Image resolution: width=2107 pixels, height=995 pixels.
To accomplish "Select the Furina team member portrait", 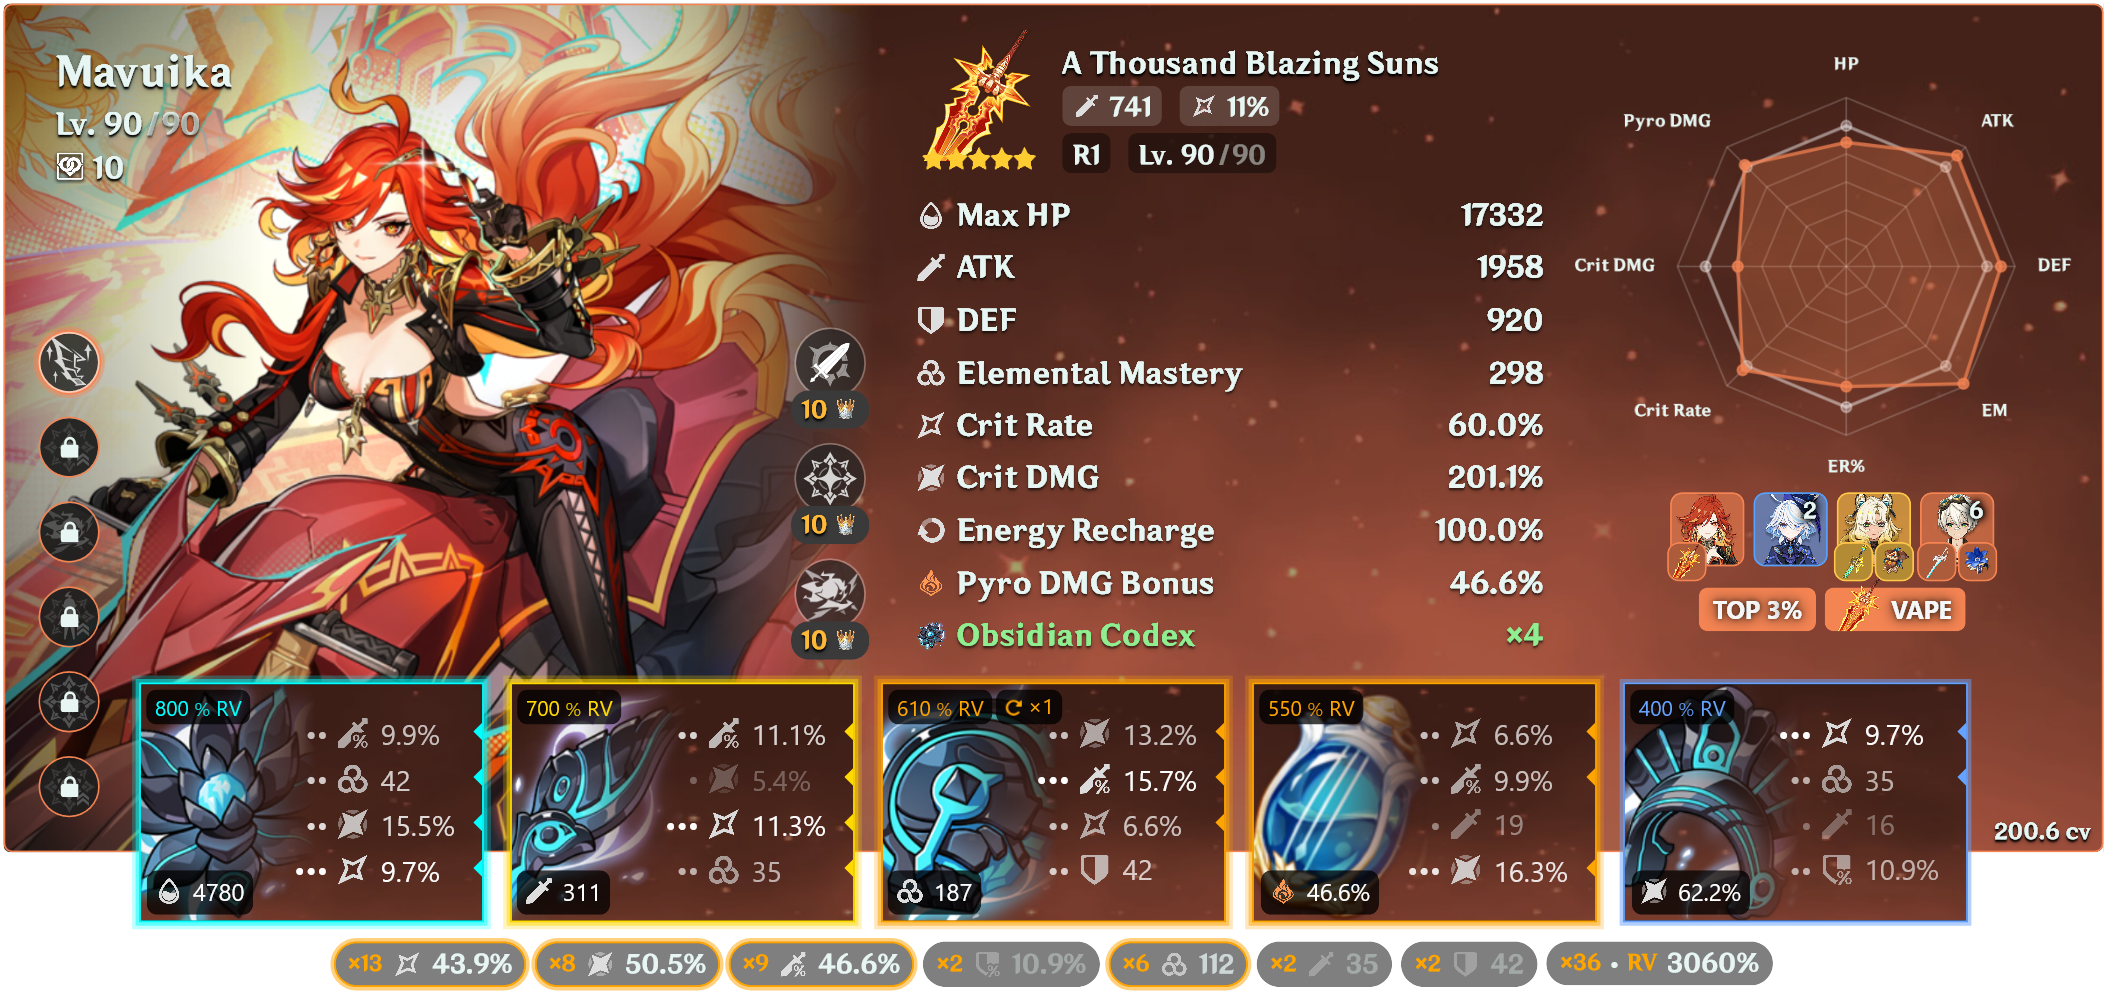I will (x=1790, y=532).
